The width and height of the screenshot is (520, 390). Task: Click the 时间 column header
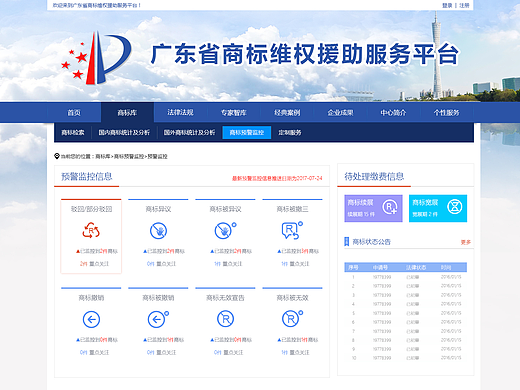coord(446,267)
